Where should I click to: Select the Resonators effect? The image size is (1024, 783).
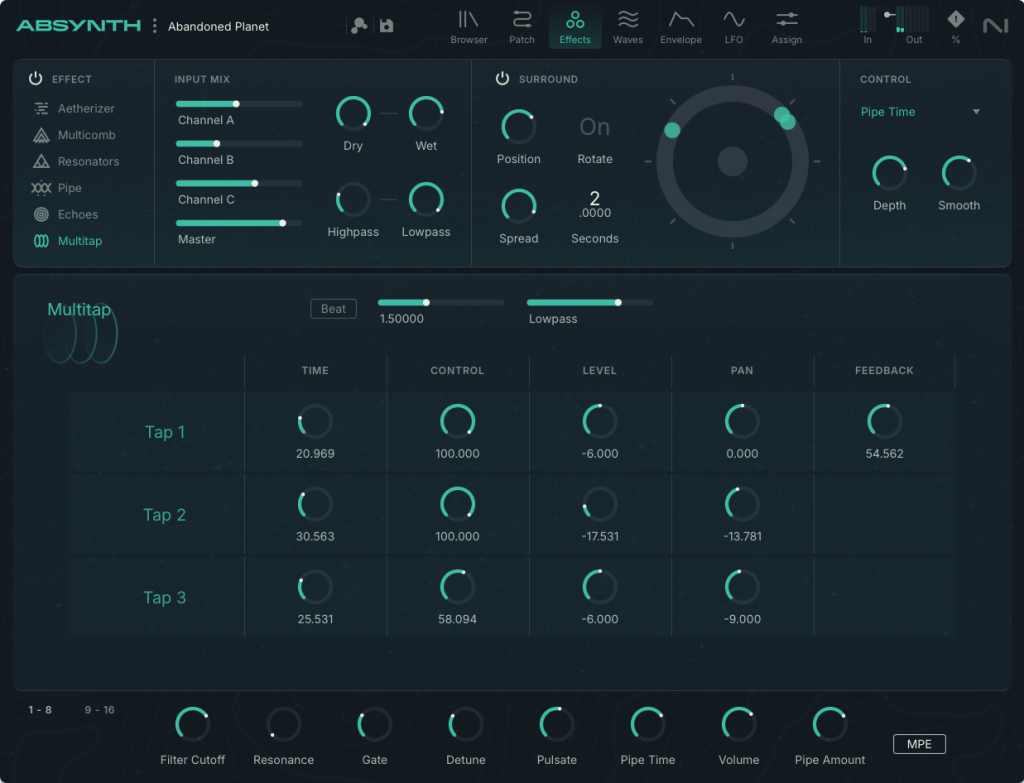pyautogui.click(x=88, y=161)
